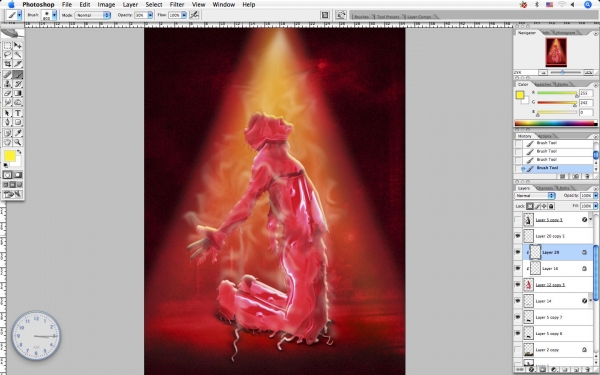Select the Eraser tool
600x375 pixels.
7,93
